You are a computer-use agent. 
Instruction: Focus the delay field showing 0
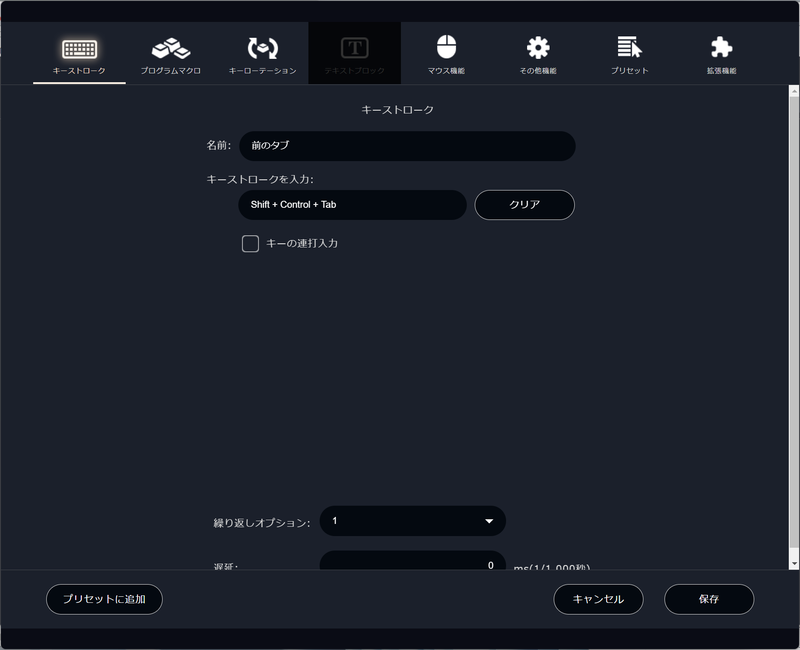(x=413, y=560)
